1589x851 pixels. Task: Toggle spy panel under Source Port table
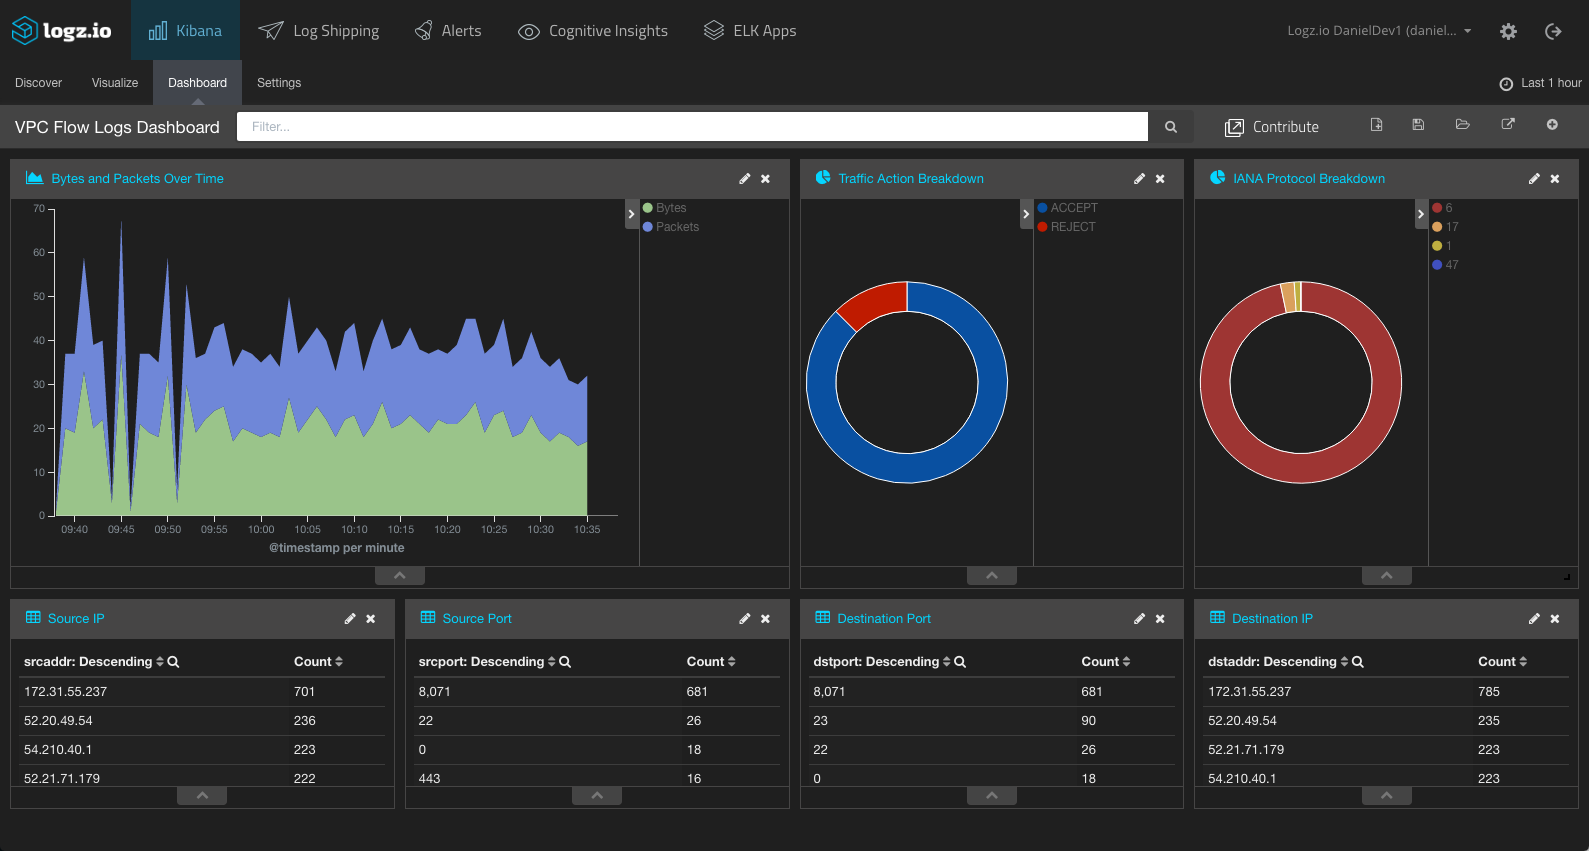coord(597,796)
